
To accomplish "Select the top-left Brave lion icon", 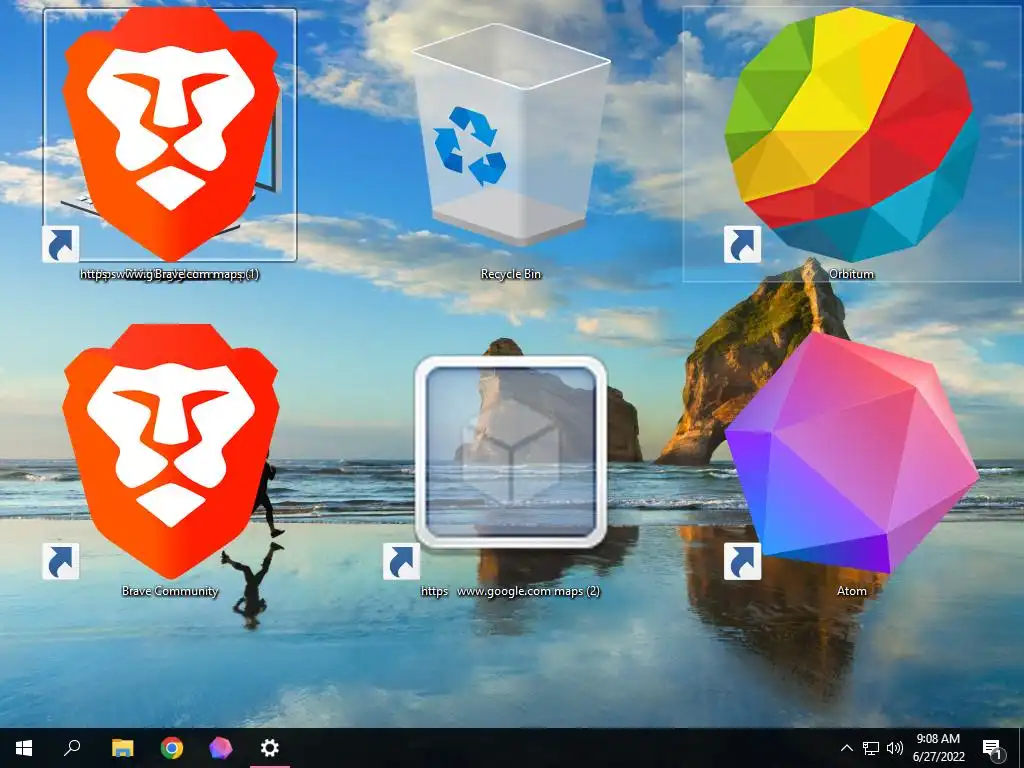I will (170, 135).
